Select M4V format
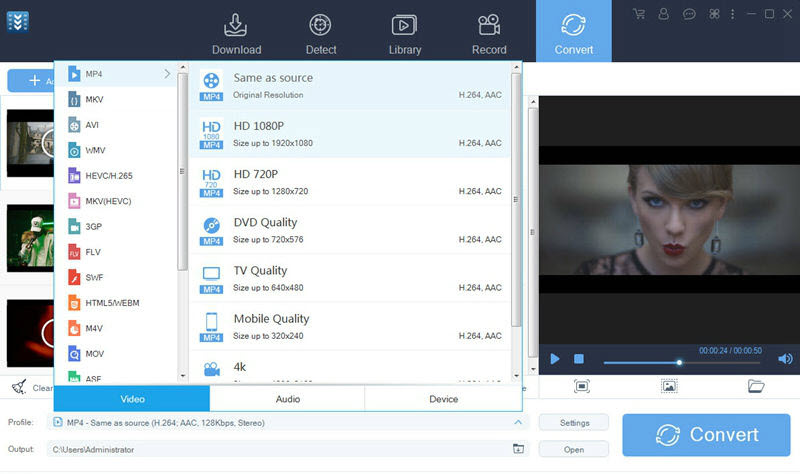Image resolution: width=800 pixels, height=474 pixels. 115,329
